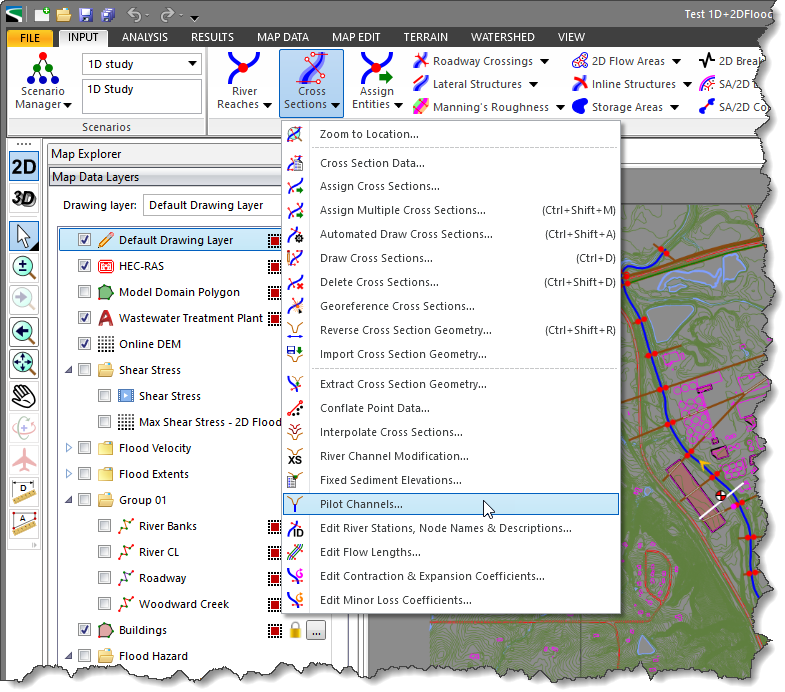Enable the River Banks layer checkbox

[105, 526]
